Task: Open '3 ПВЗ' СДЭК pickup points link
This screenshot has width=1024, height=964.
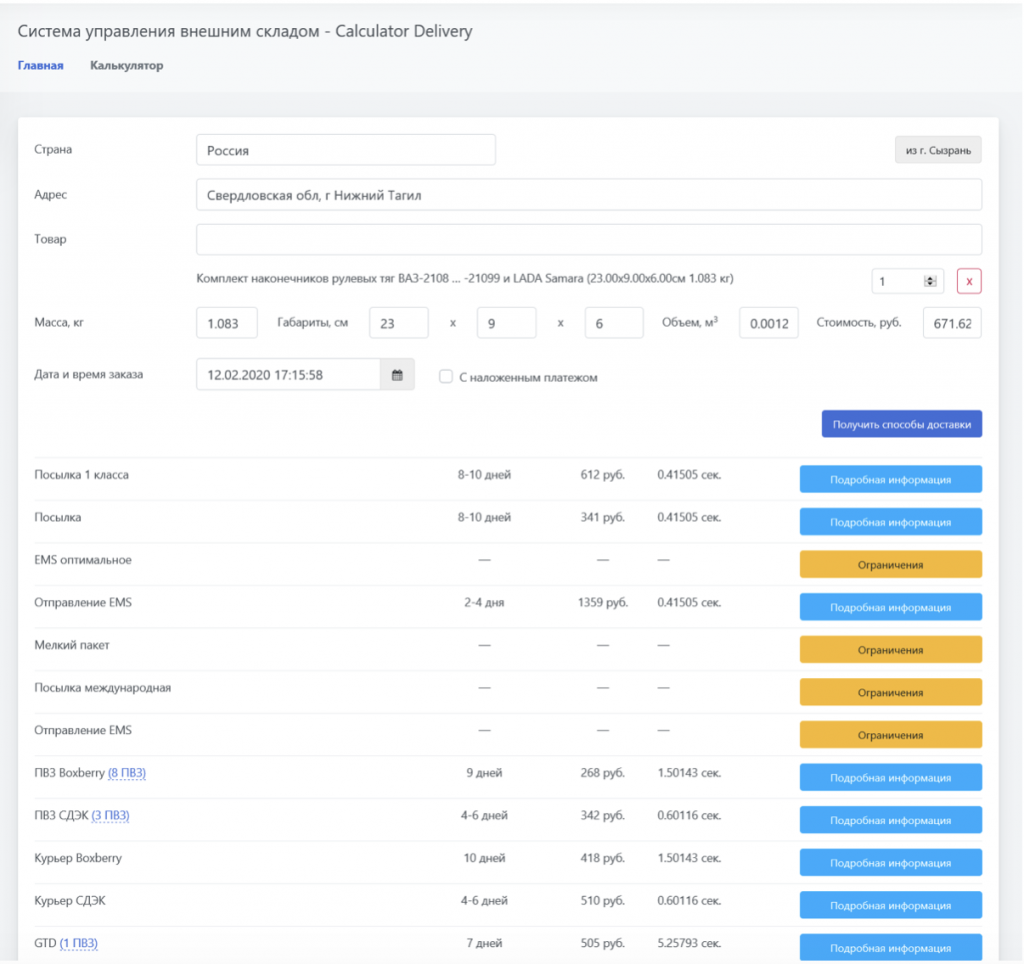Action: coord(110,816)
